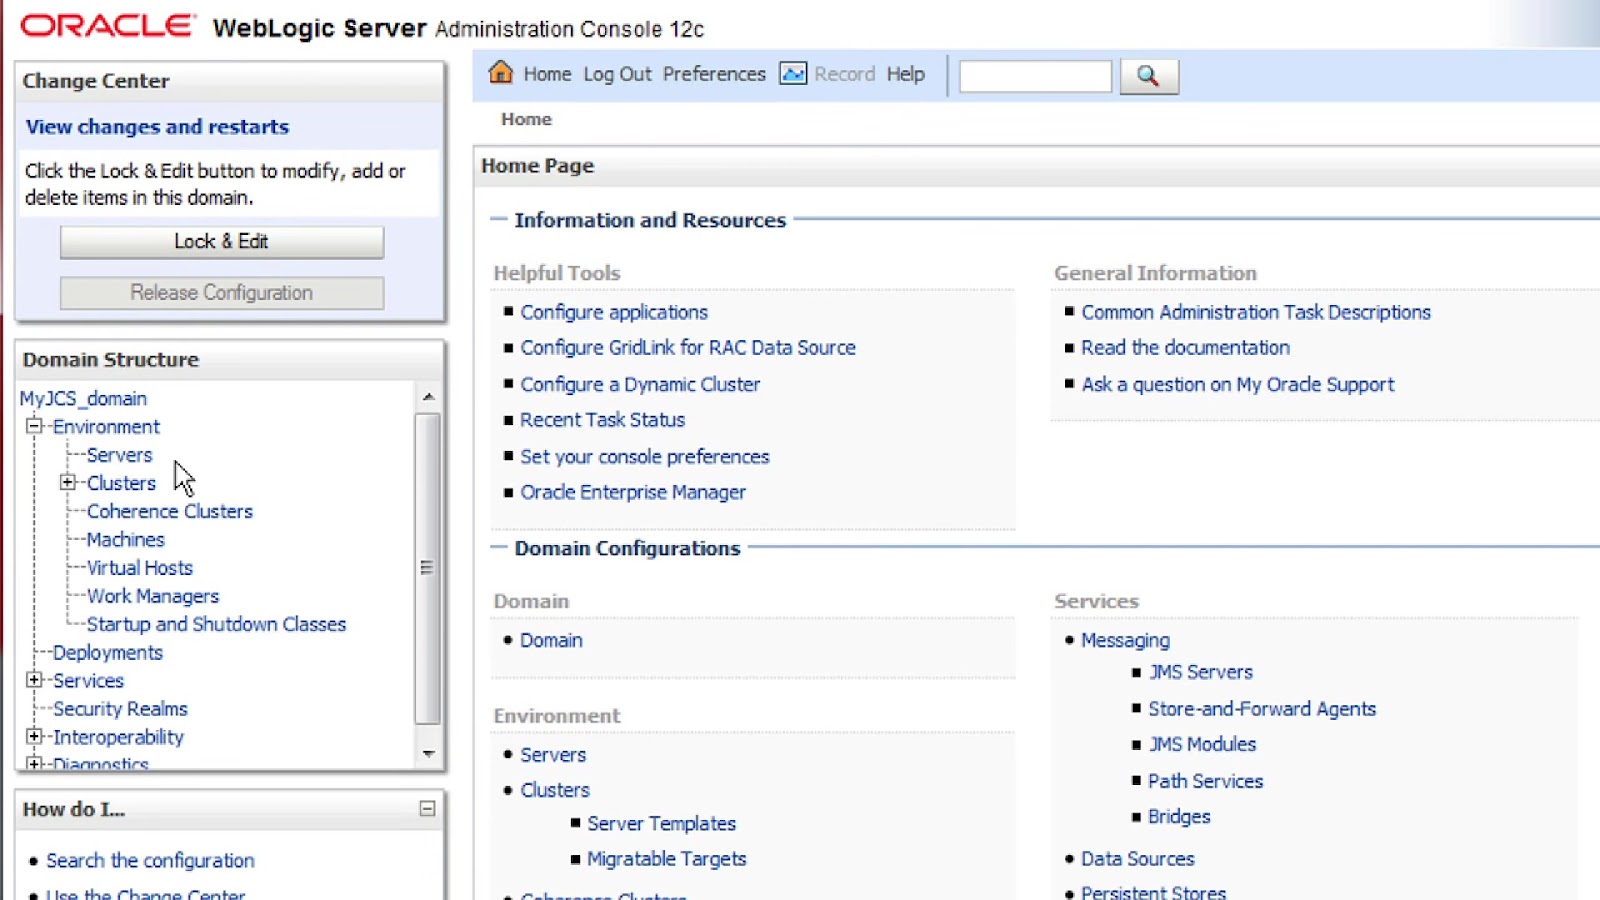Click the Domain Structure scrollbar down arrow
1600x900 pixels.
428,753
